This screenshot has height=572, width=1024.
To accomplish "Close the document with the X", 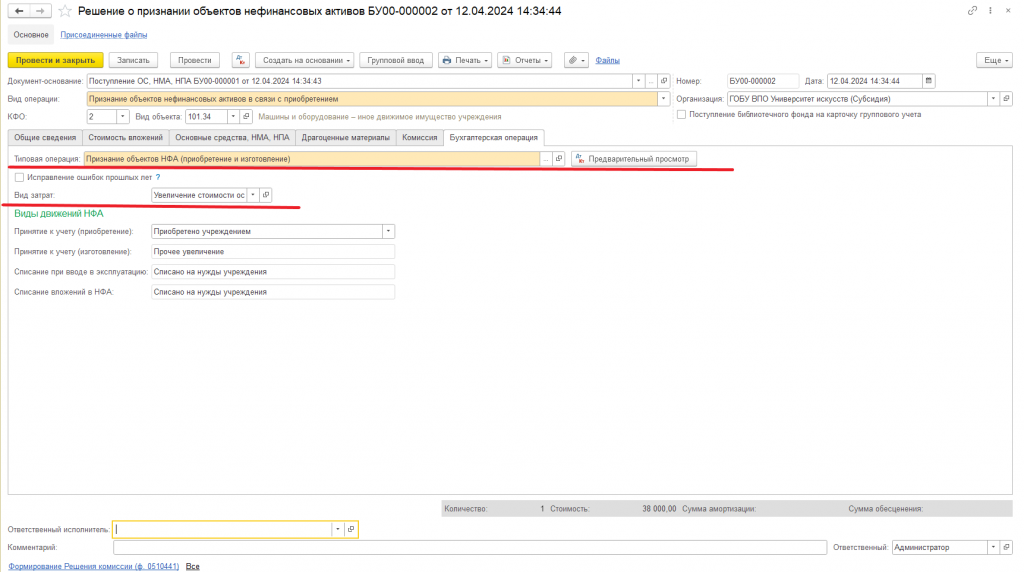I will pyautogui.click(x=1008, y=10).
